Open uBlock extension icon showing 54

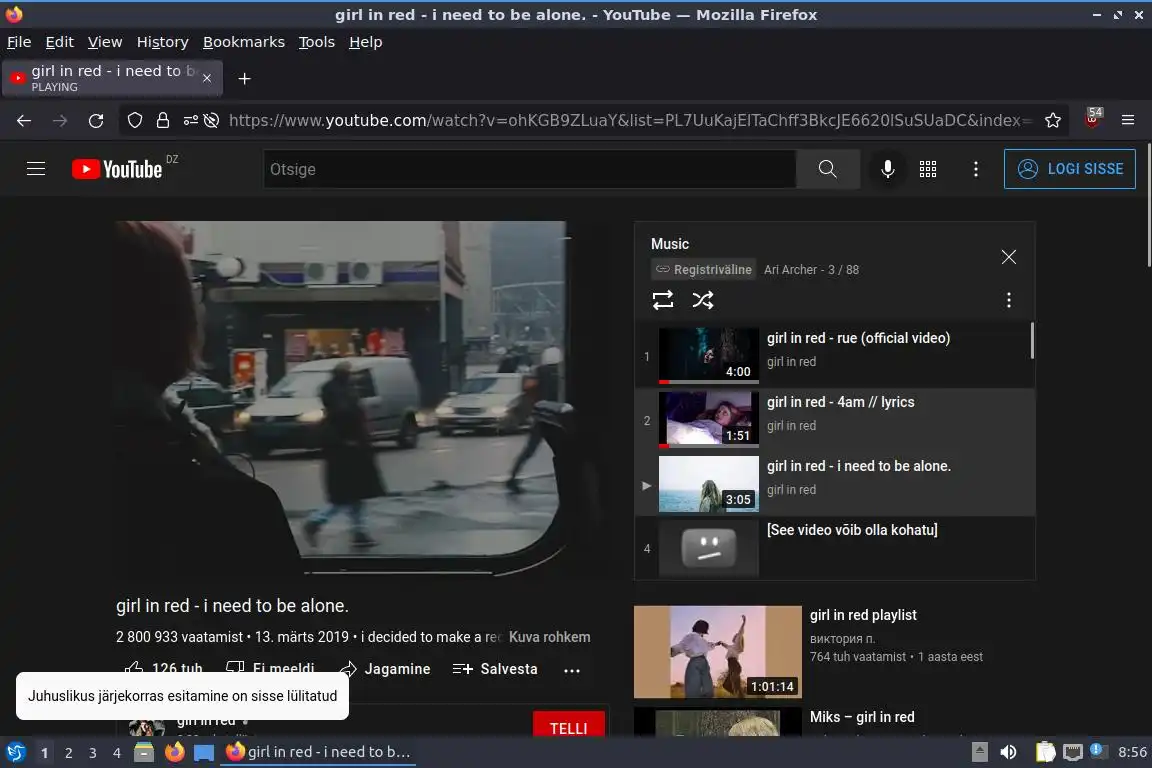1093,119
